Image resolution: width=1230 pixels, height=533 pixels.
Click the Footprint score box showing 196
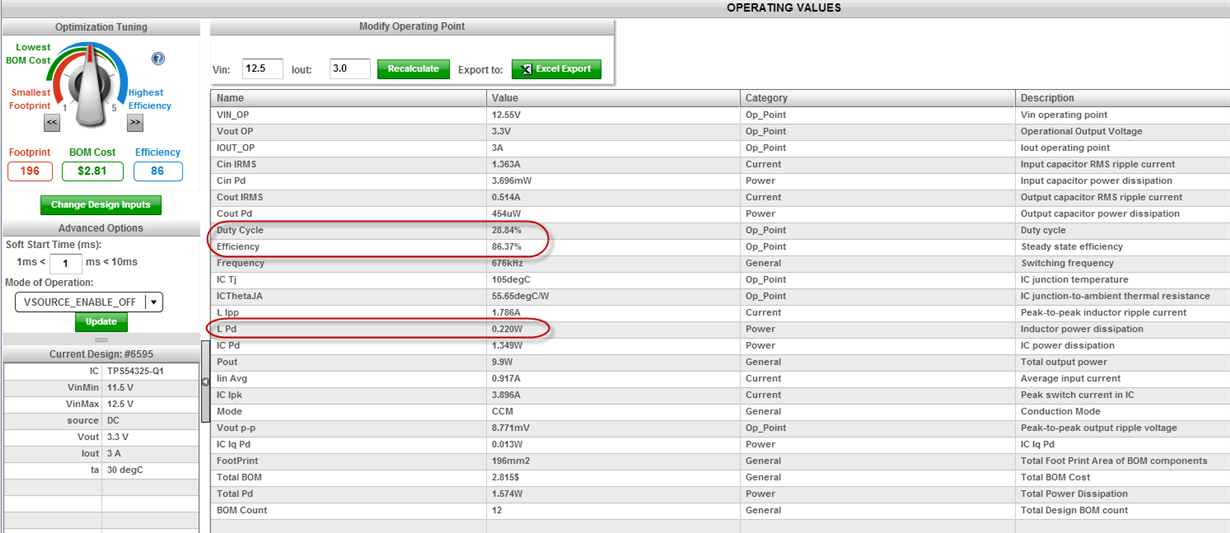(29, 171)
